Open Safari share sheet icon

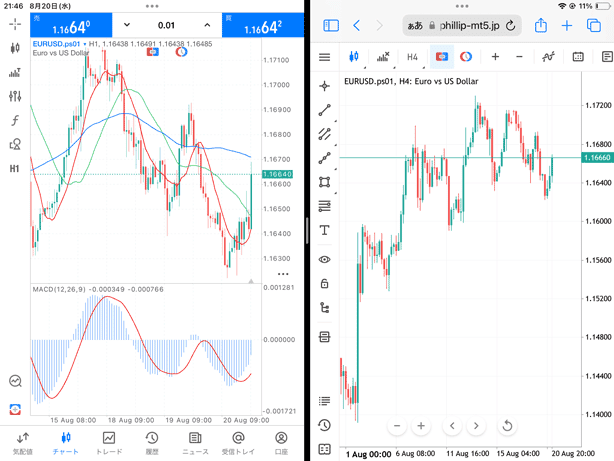pyautogui.click(x=541, y=25)
